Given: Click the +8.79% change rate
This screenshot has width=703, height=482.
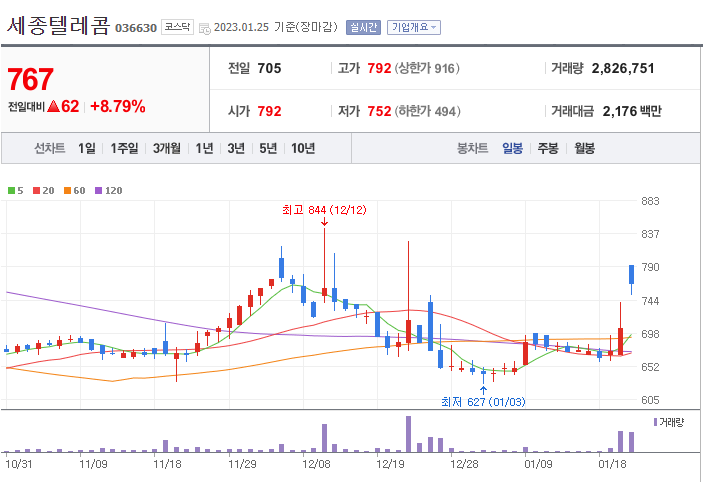Looking at the screenshot, I should click(118, 106).
